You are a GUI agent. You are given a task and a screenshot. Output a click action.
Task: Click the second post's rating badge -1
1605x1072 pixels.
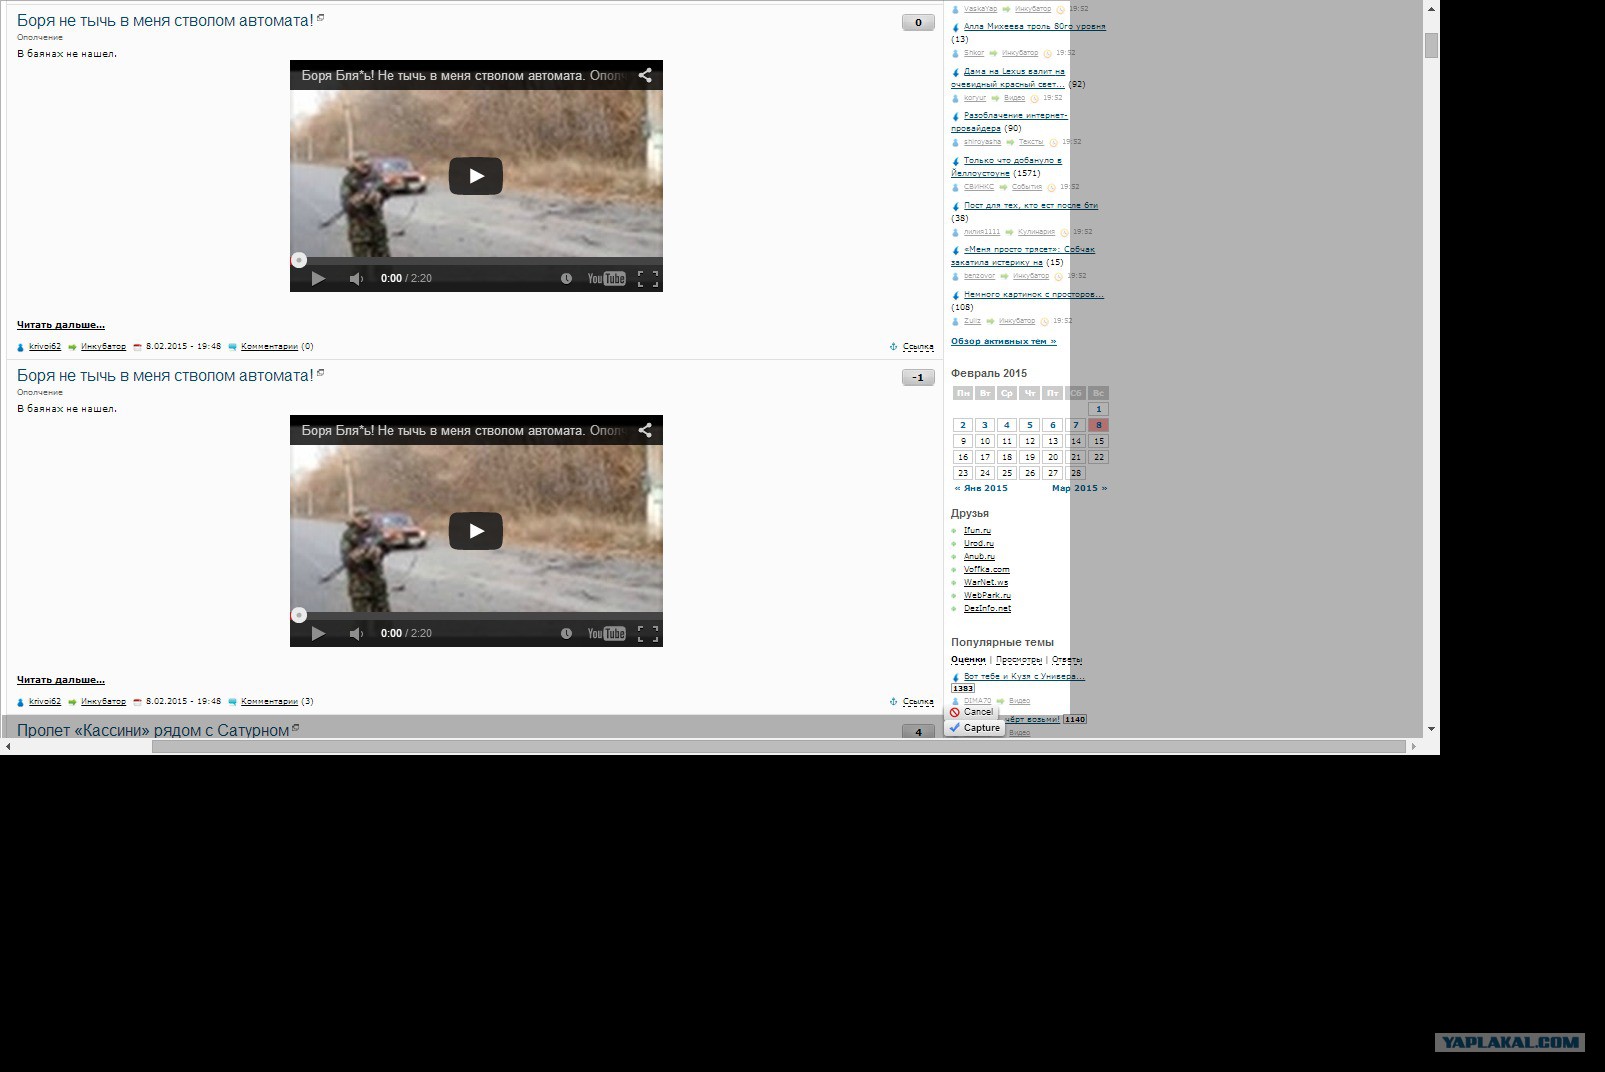coord(918,377)
